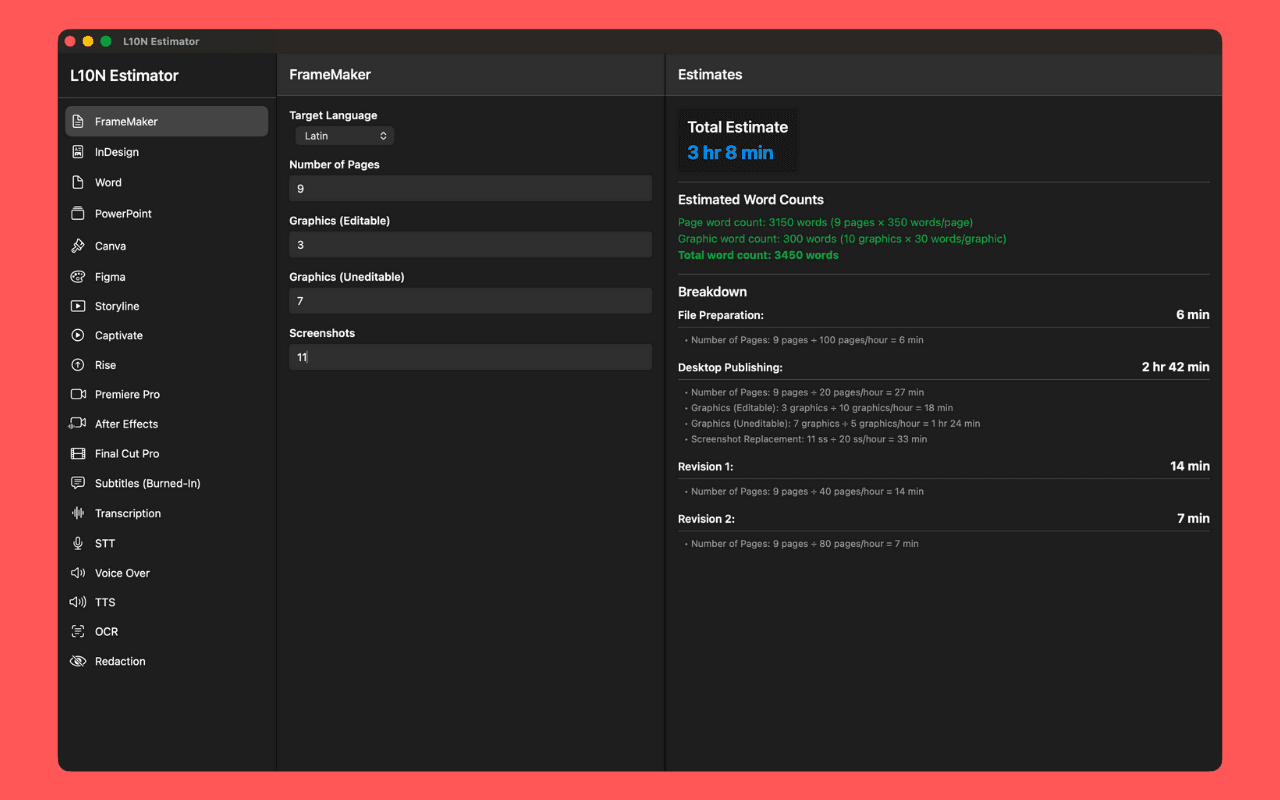Select the Premiere Pro camera icon
Viewport: 1280px width, 800px height.
pos(80,394)
